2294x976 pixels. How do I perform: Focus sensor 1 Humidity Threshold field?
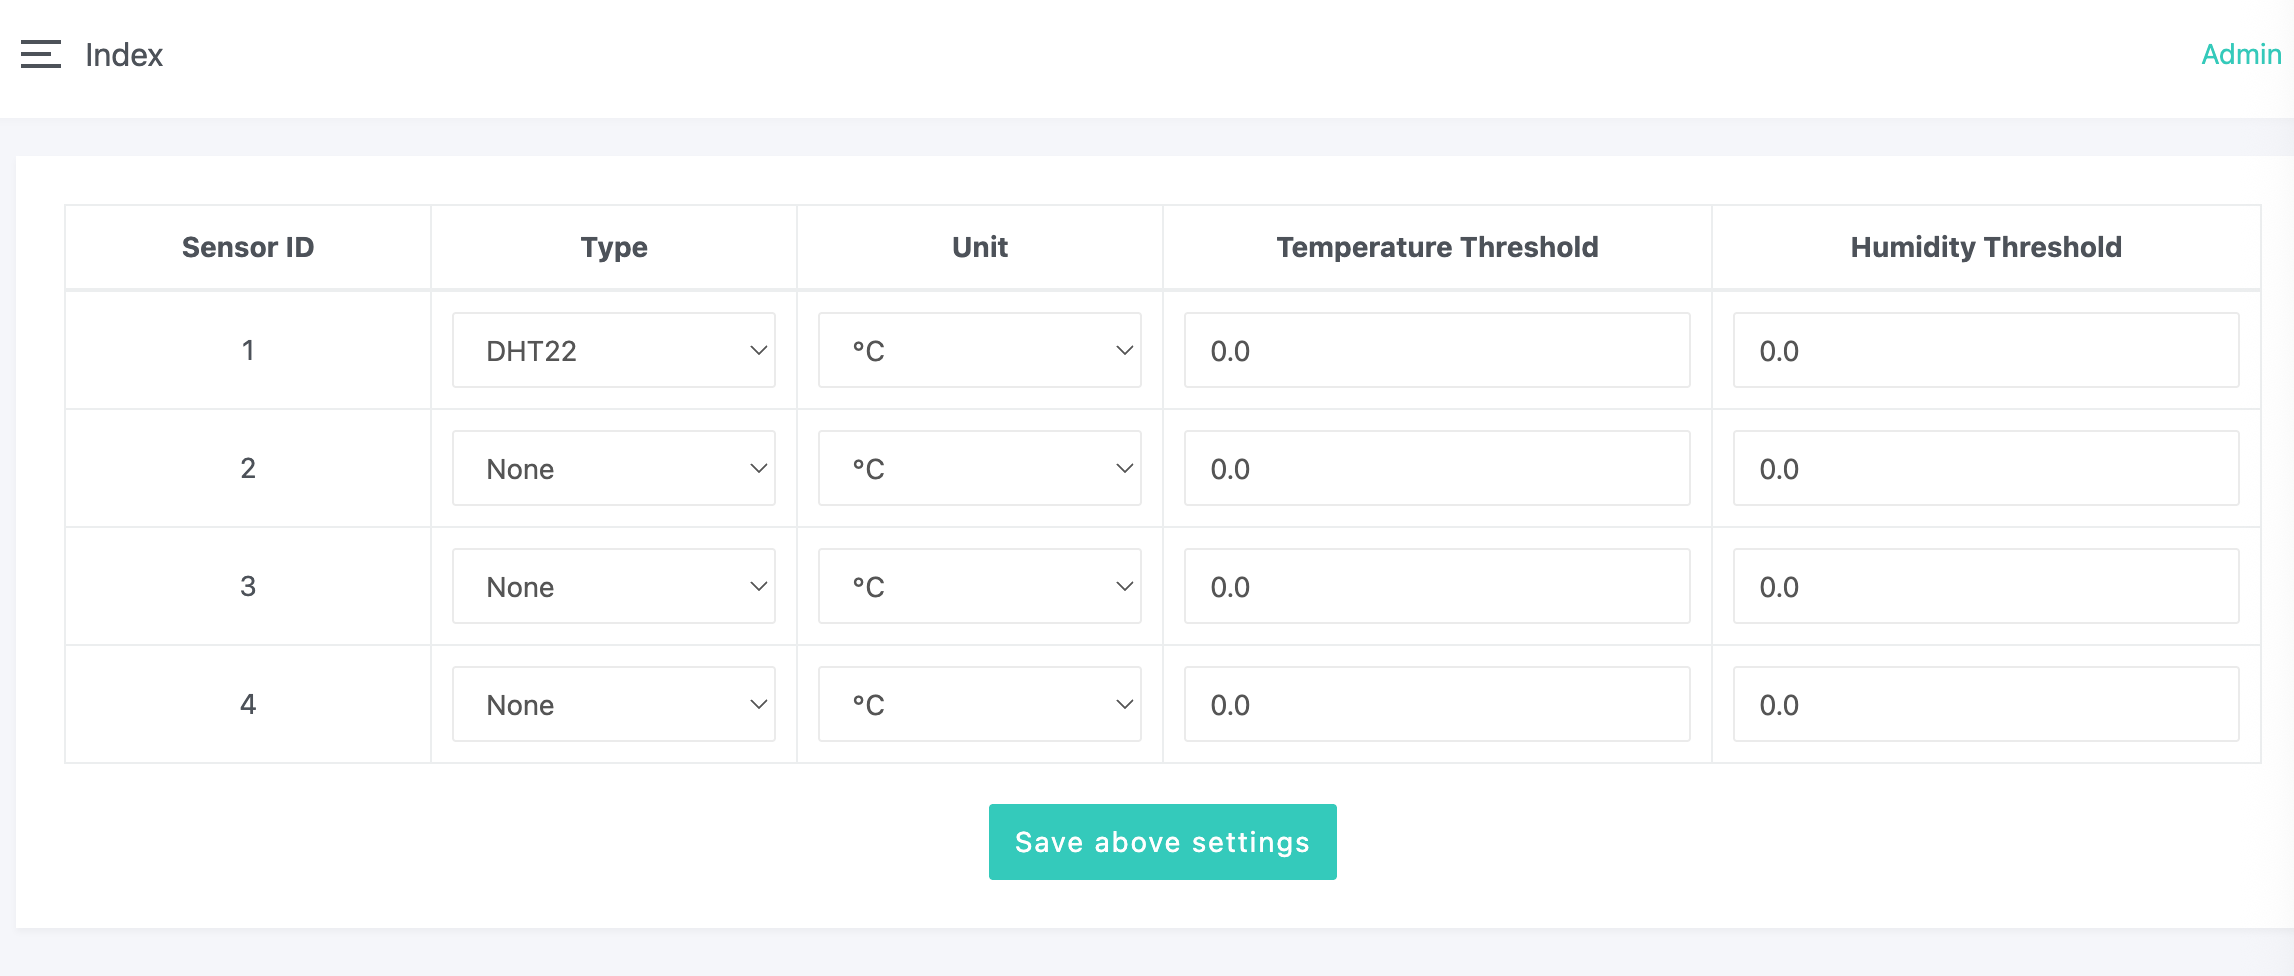[x=1985, y=350]
